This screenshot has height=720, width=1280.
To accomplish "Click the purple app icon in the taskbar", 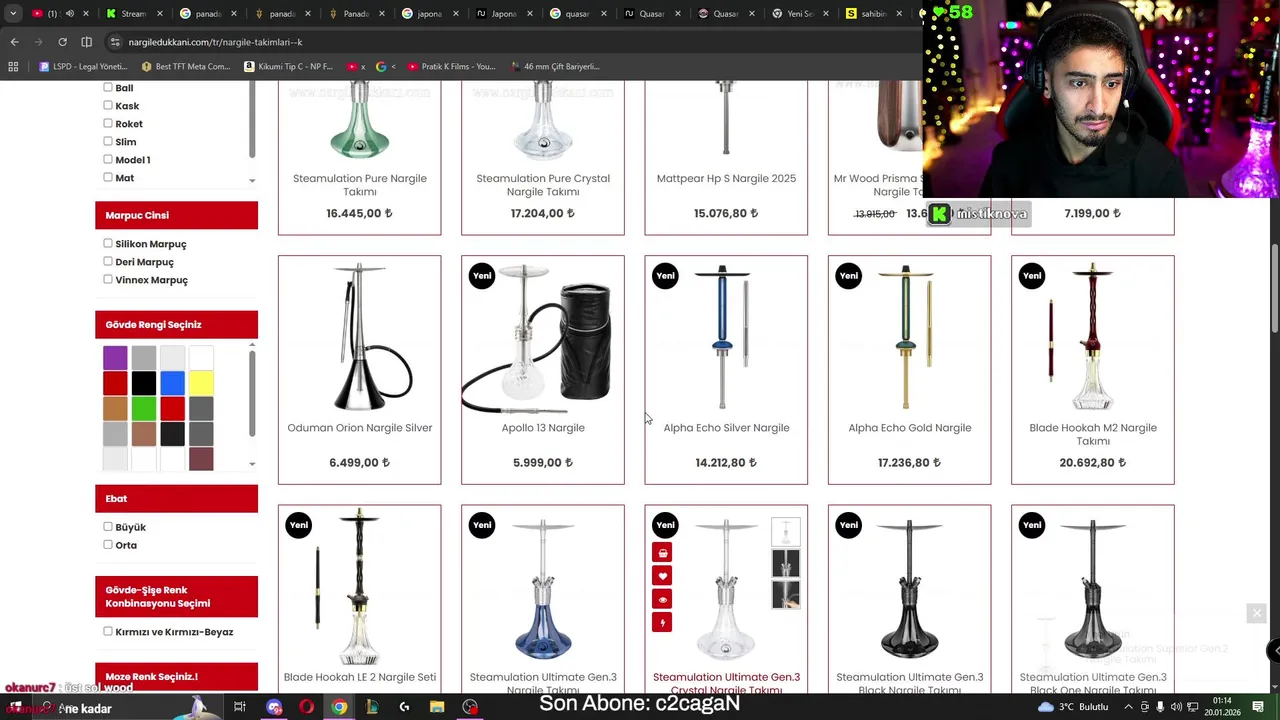I will [274, 707].
